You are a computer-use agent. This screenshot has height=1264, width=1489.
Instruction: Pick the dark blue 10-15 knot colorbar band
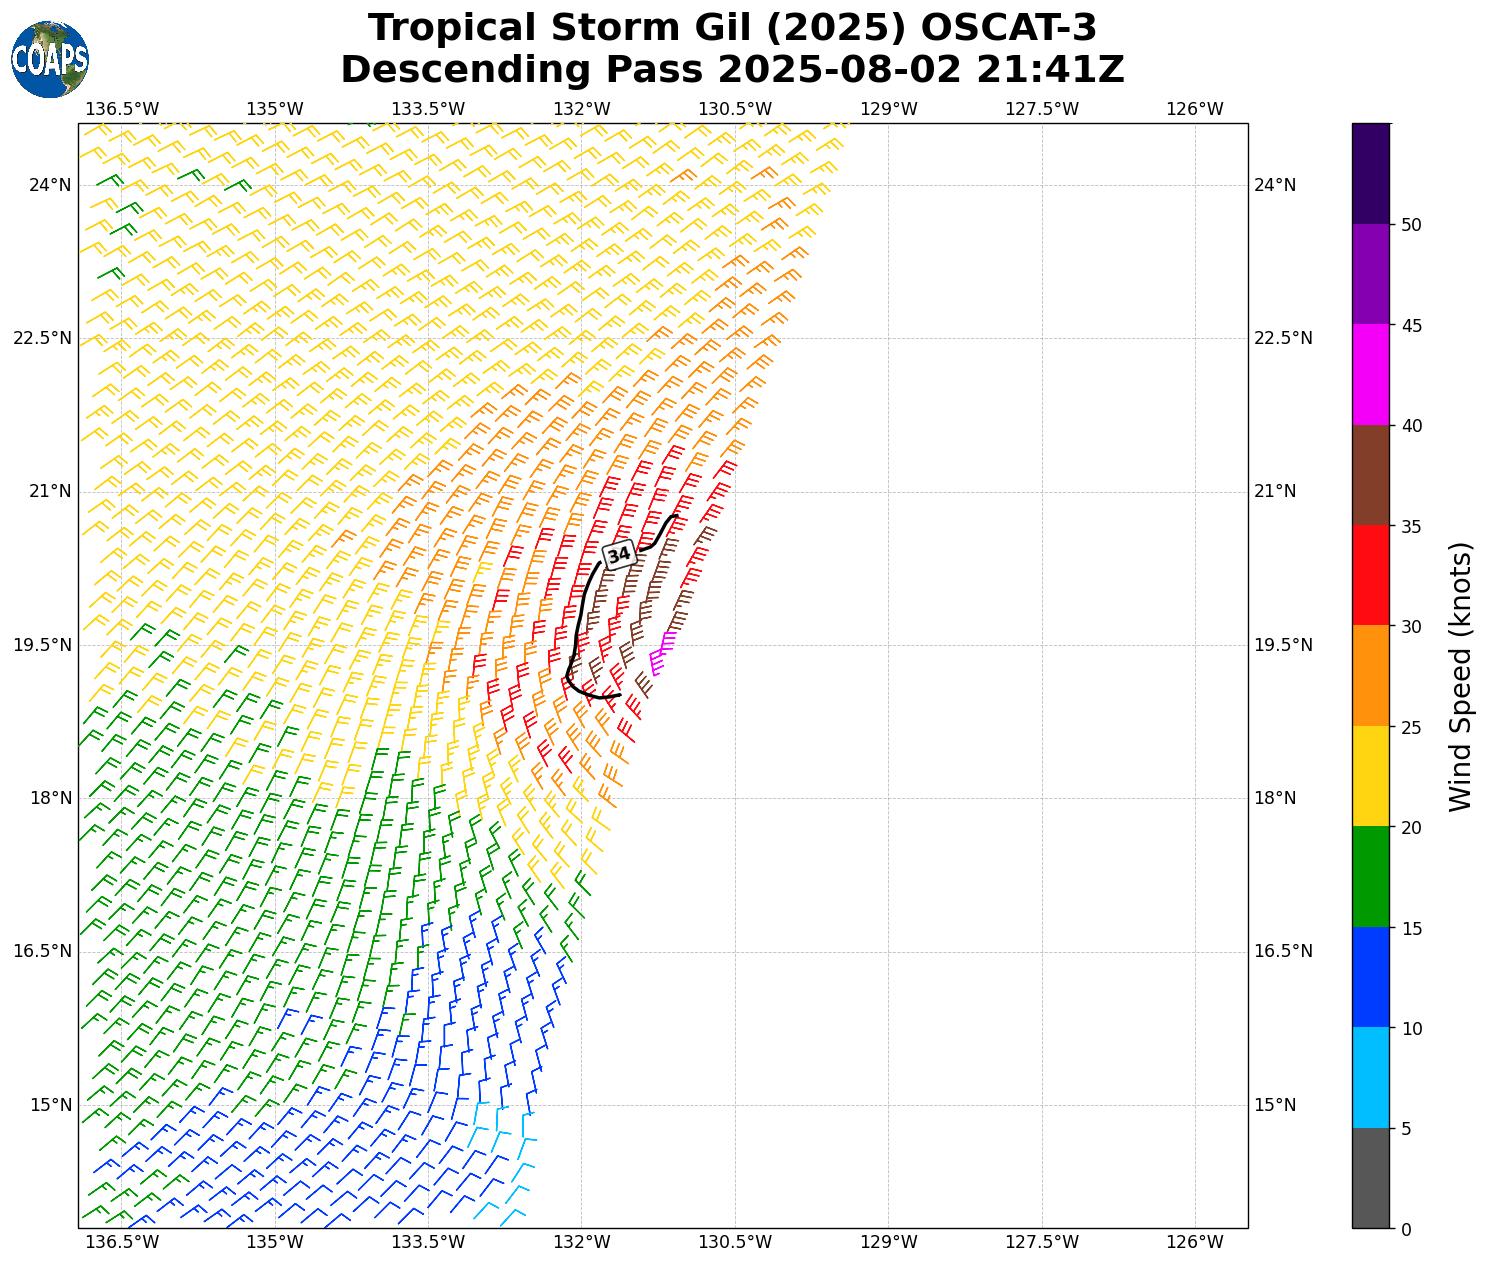click(x=1370, y=977)
